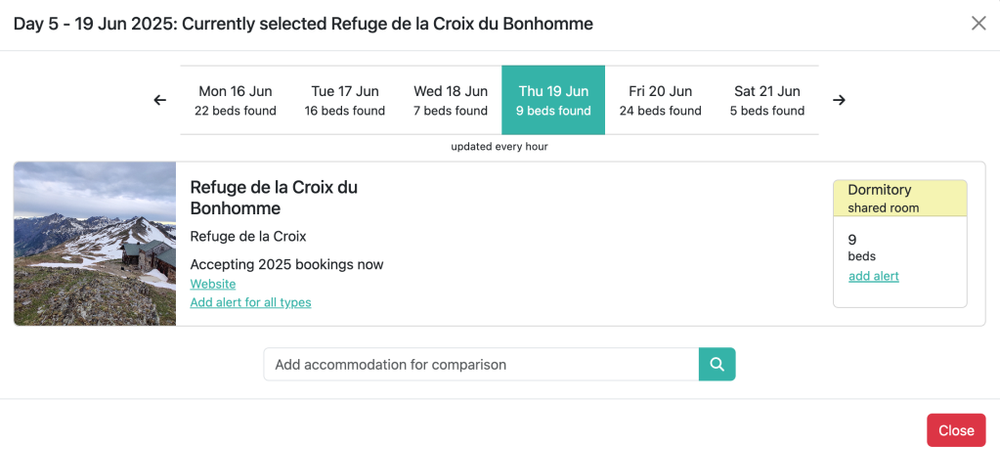
Task: Click the Accepting 2025 bookings now text
Action: click(287, 265)
